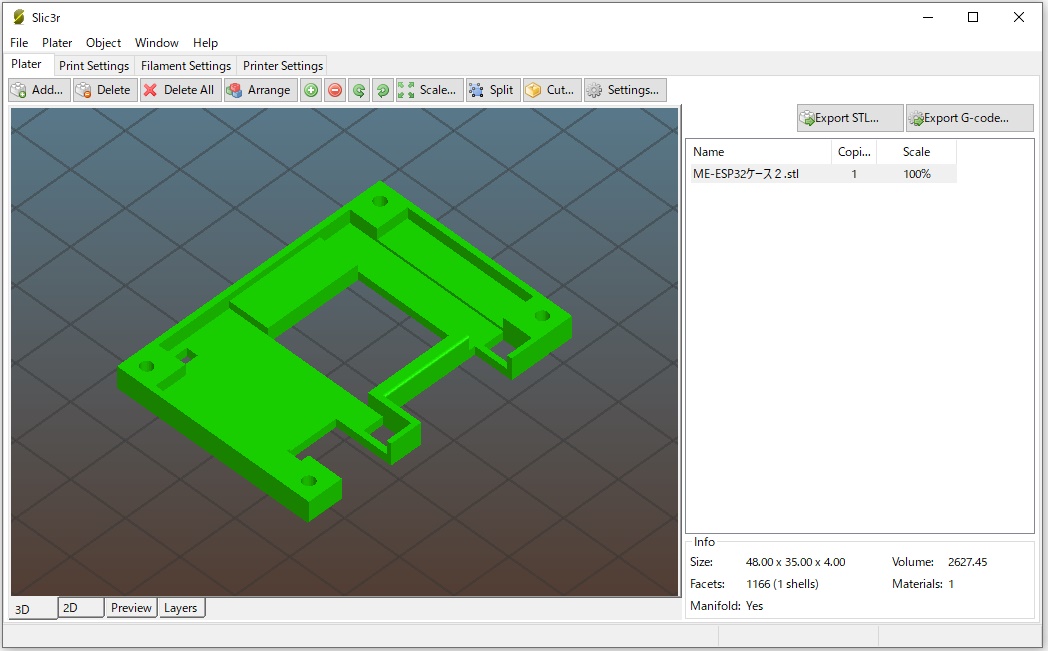Split the object into parts

(x=492, y=90)
